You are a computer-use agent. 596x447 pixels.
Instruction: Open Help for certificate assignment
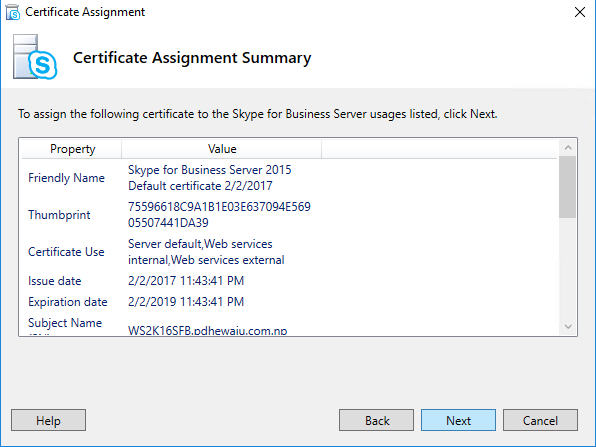point(48,420)
